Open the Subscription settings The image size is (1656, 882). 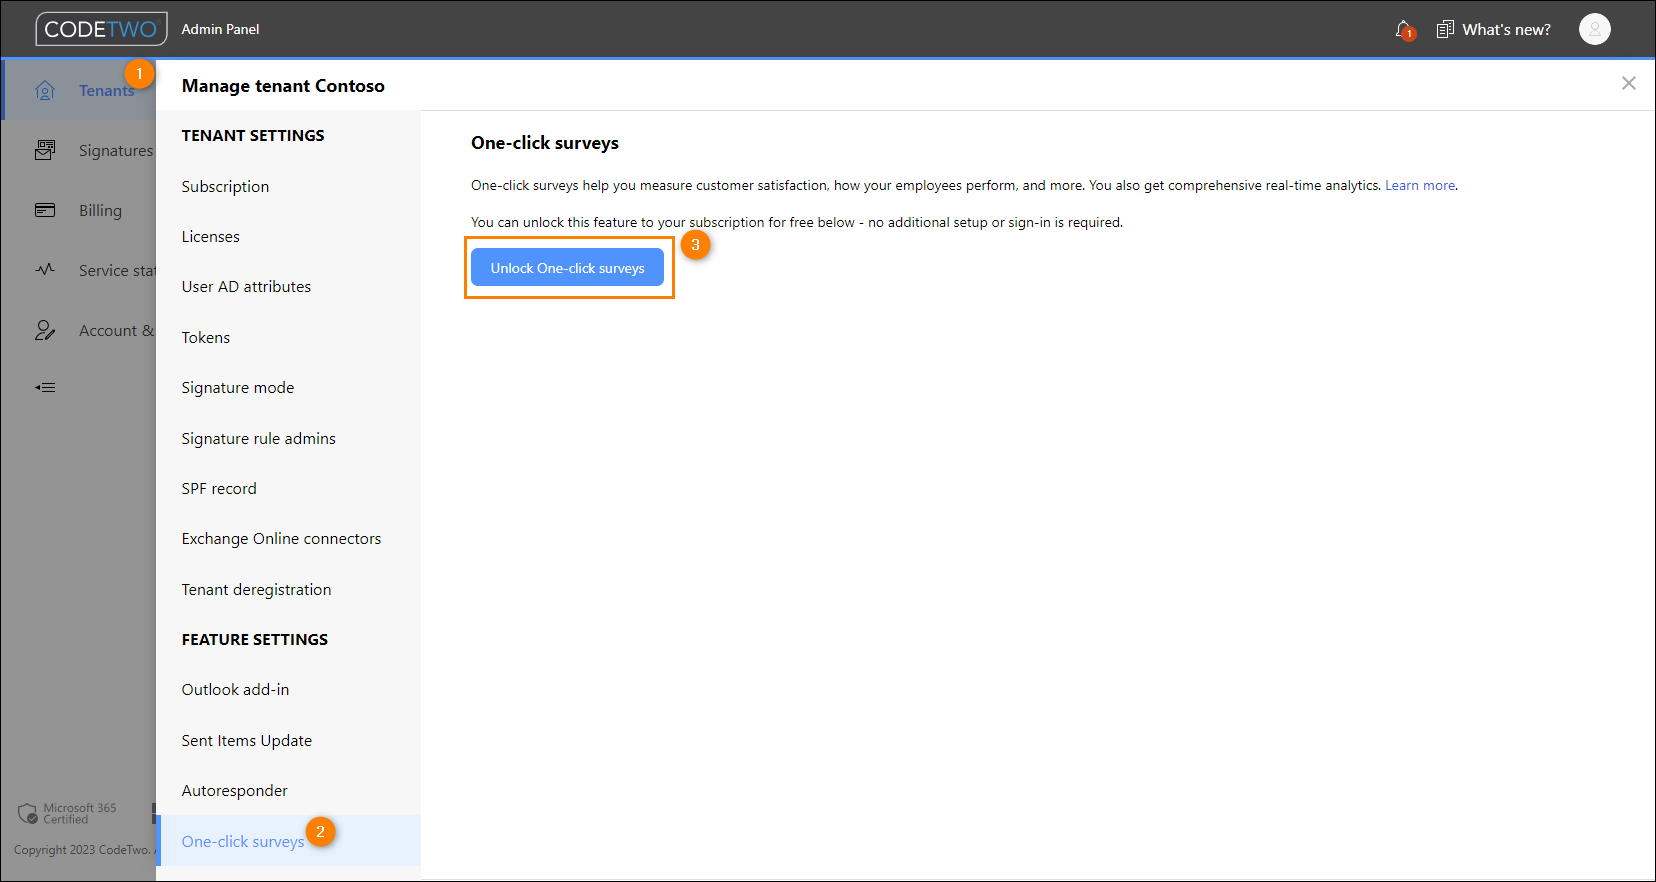pos(225,186)
